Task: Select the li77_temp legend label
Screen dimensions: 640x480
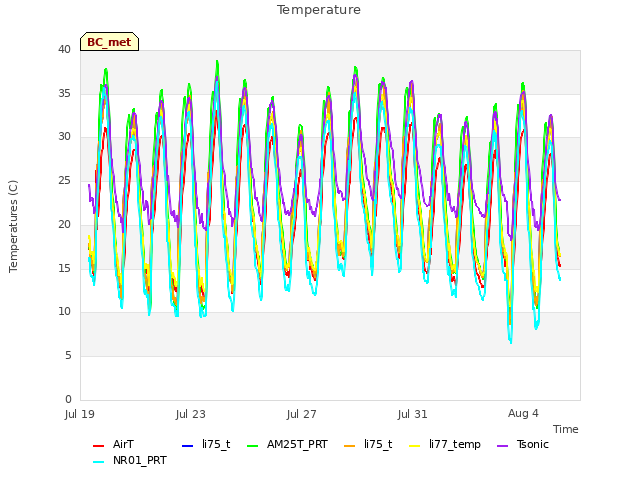Action: click(x=455, y=445)
